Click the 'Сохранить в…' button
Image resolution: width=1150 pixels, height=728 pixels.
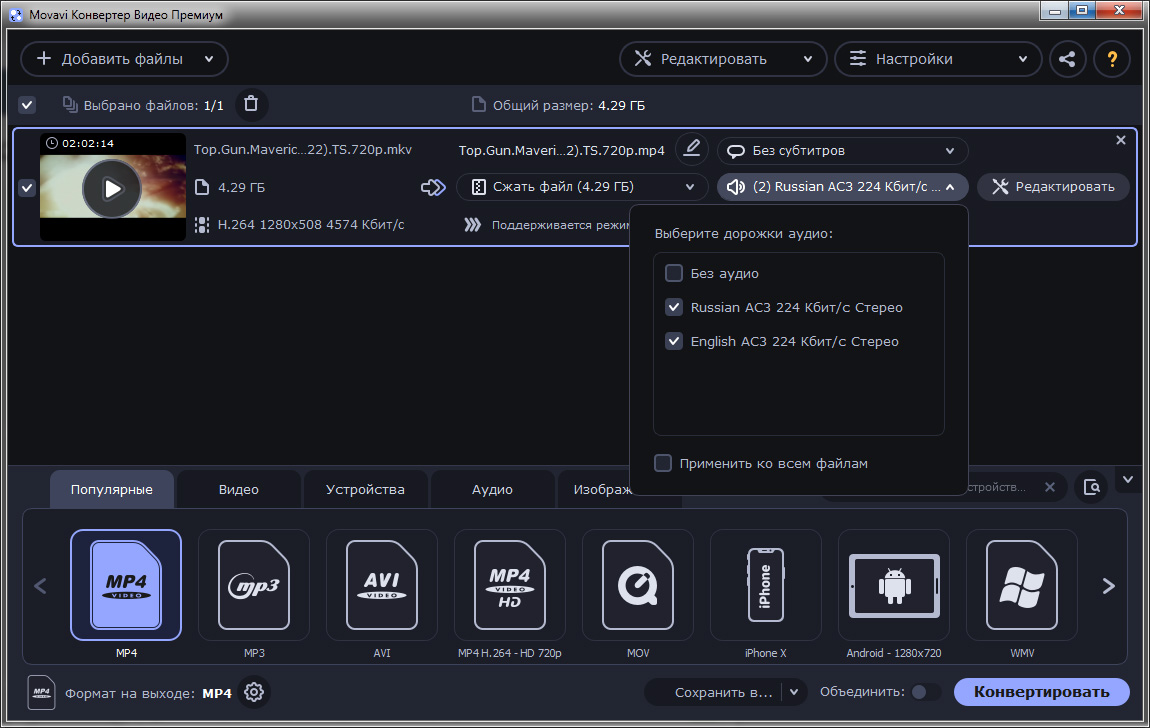point(722,692)
